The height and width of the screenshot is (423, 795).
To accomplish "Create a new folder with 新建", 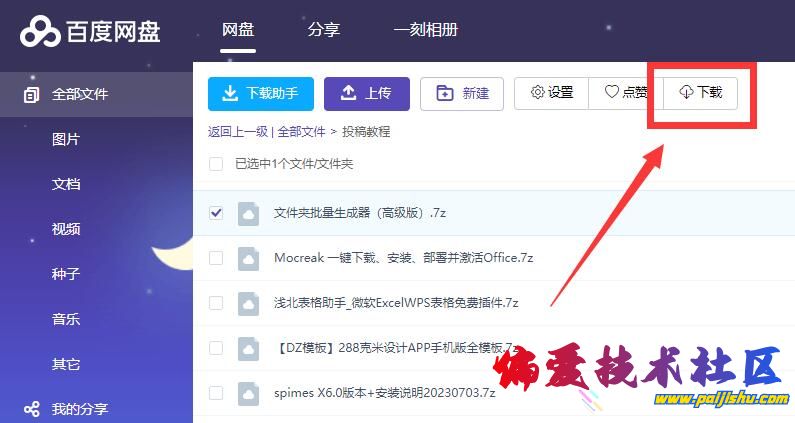I will tap(462, 93).
